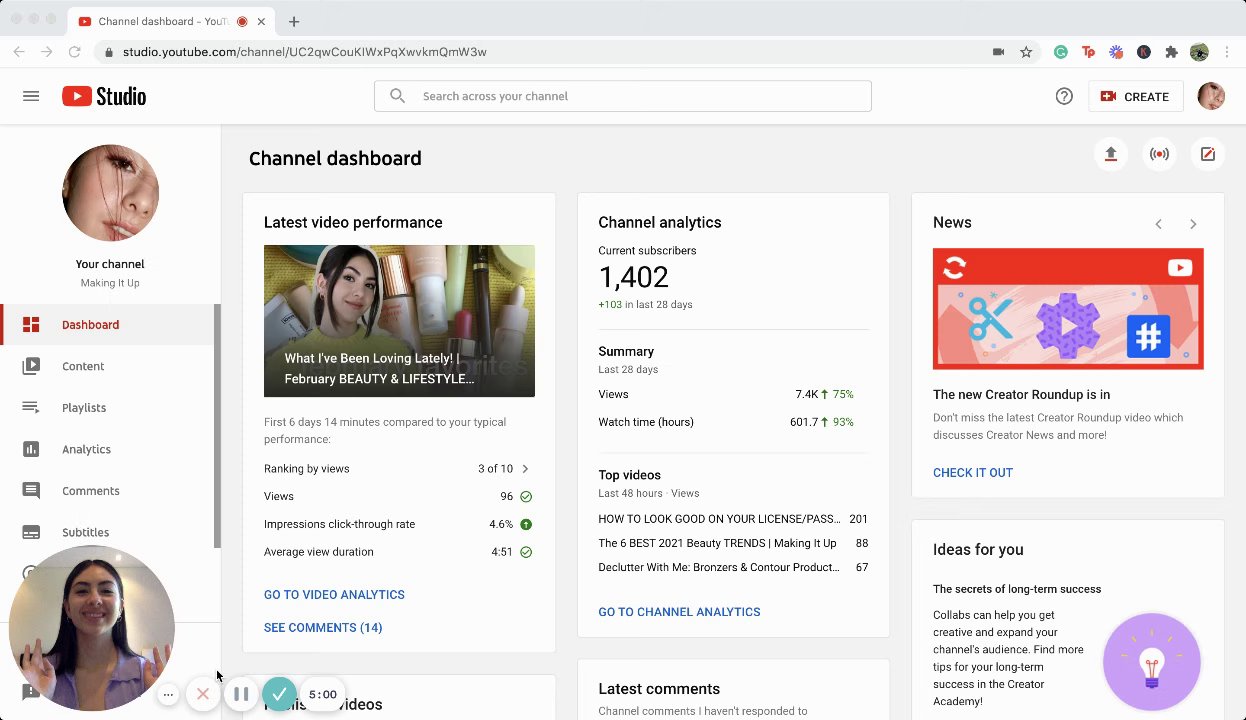Click the sidebar scrollbar

[217, 426]
